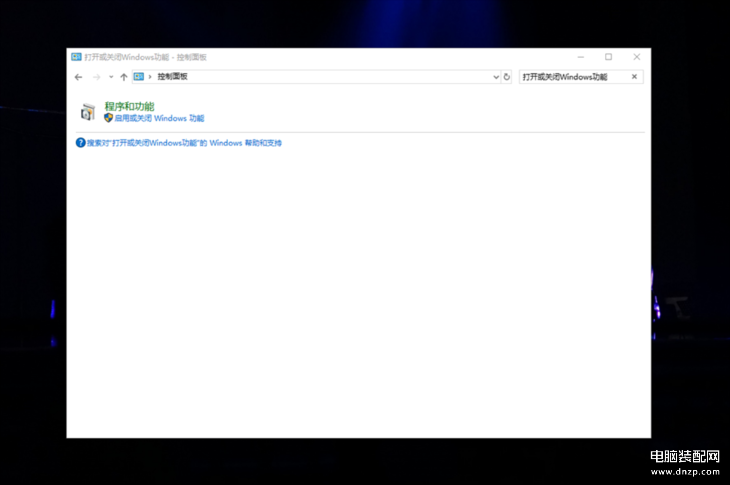Image resolution: width=730 pixels, height=485 pixels.
Task: Go up one level with up arrow
Action: [123, 77]
